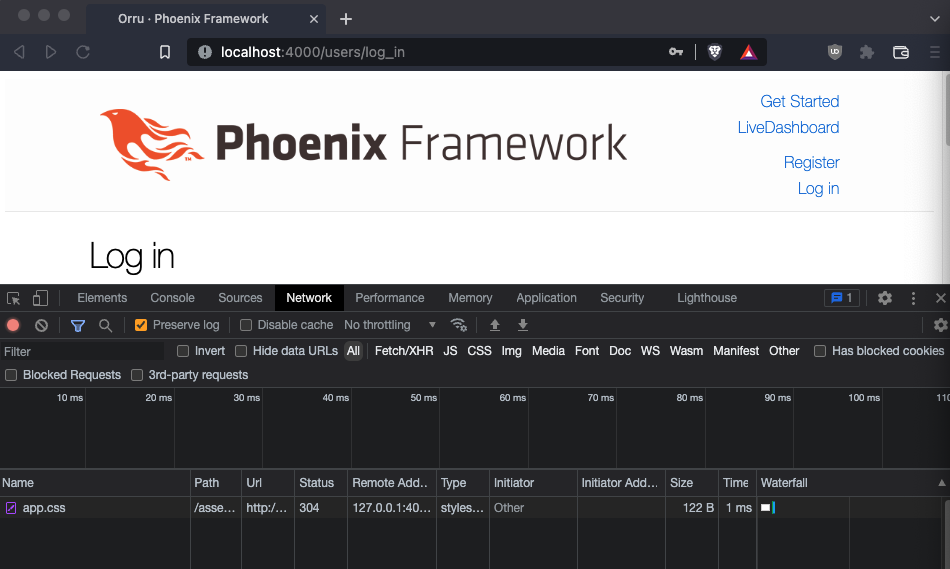Export HAR file with download arrow
Image resolution: width=950 pixels, height=569 pixels.
pyautogui.click(x=523, y=325)
